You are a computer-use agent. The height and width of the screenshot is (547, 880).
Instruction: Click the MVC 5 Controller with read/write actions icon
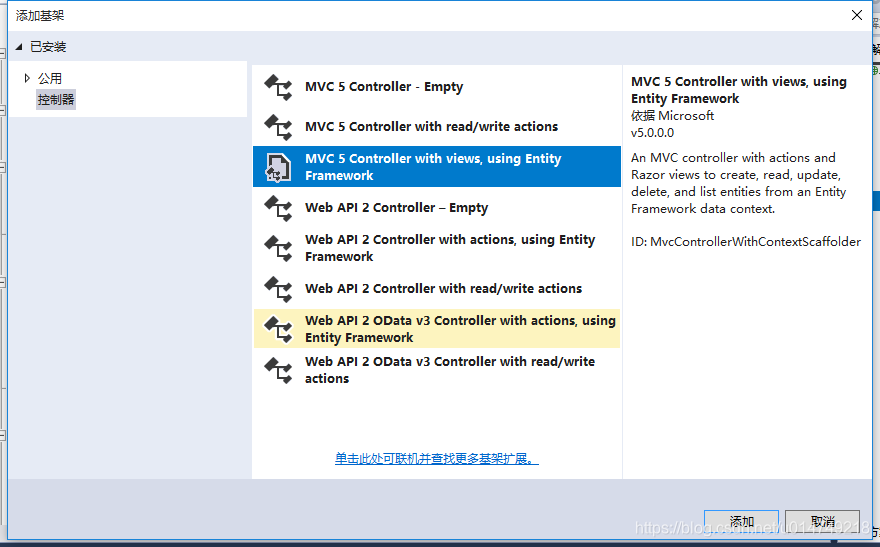pos(278,127)
